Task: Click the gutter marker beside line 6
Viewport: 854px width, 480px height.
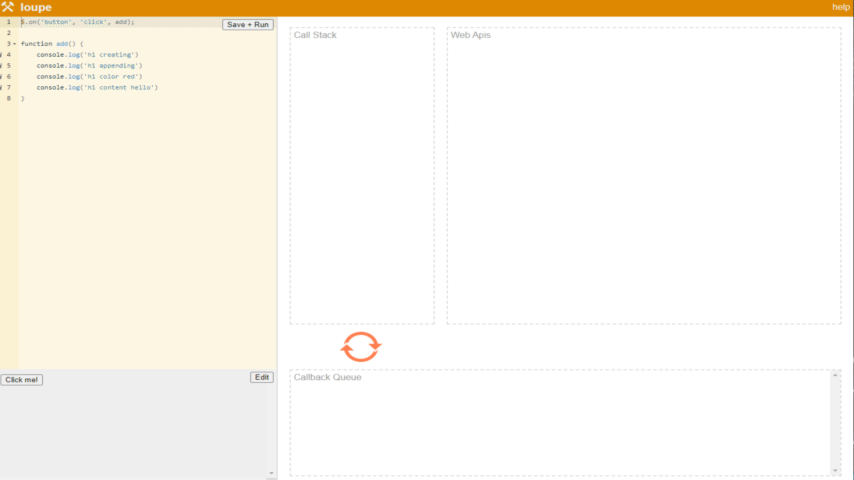Action: (x=2, y=77)
